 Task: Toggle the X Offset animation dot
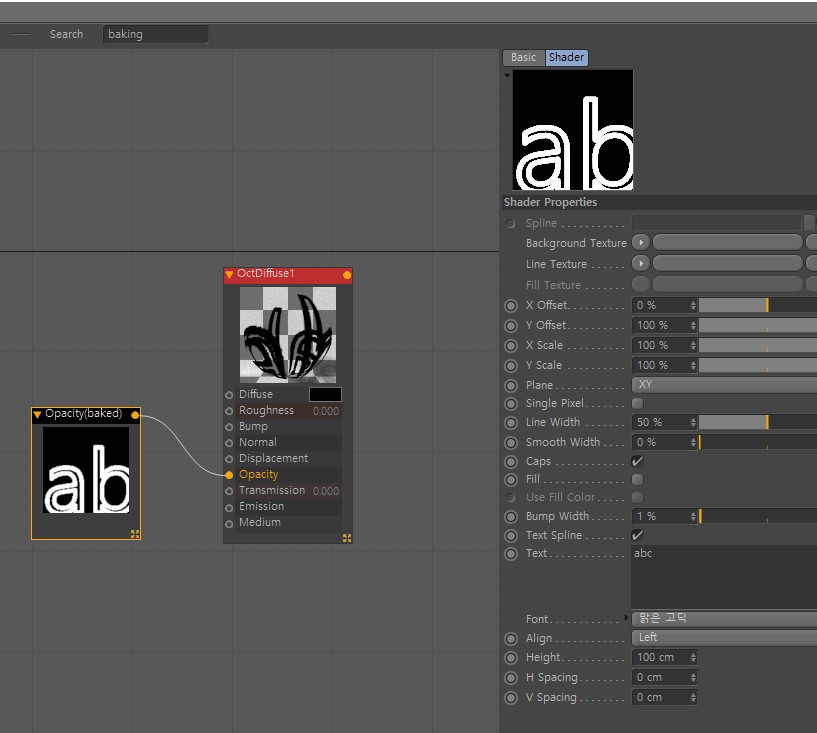511,306
